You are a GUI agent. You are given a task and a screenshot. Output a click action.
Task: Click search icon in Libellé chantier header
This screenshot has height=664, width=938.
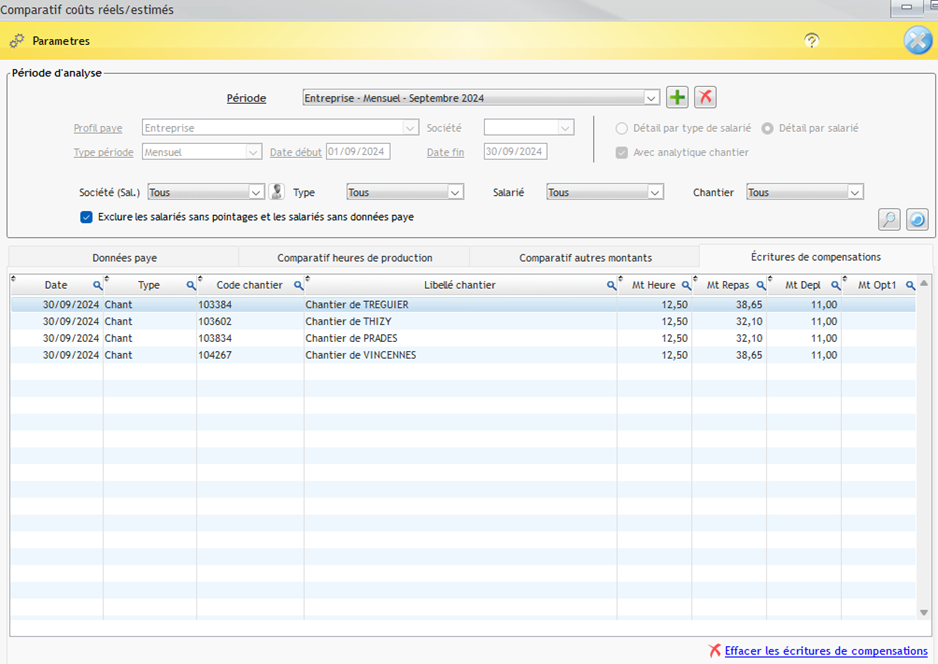(611, 286)
